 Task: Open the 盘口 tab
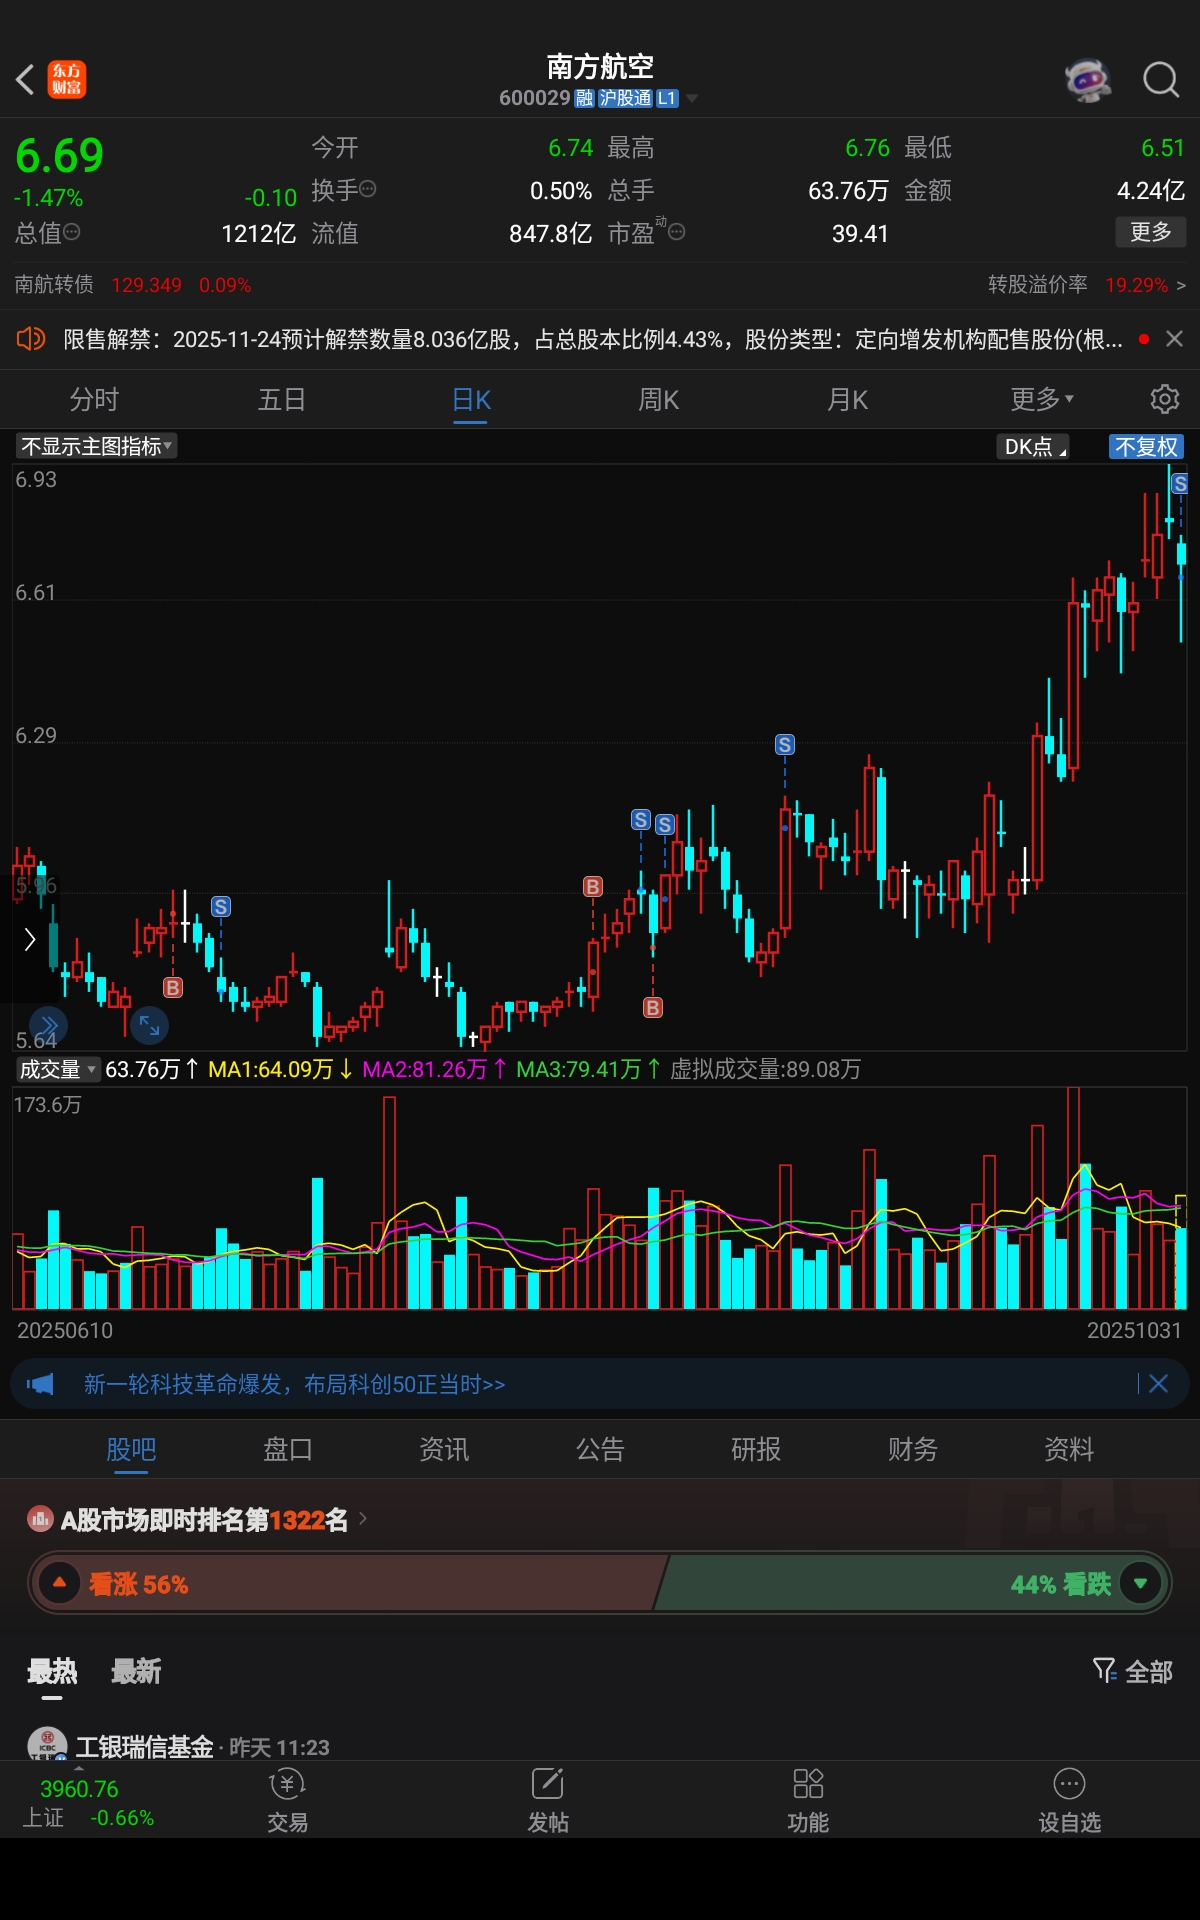[288, 1448]
